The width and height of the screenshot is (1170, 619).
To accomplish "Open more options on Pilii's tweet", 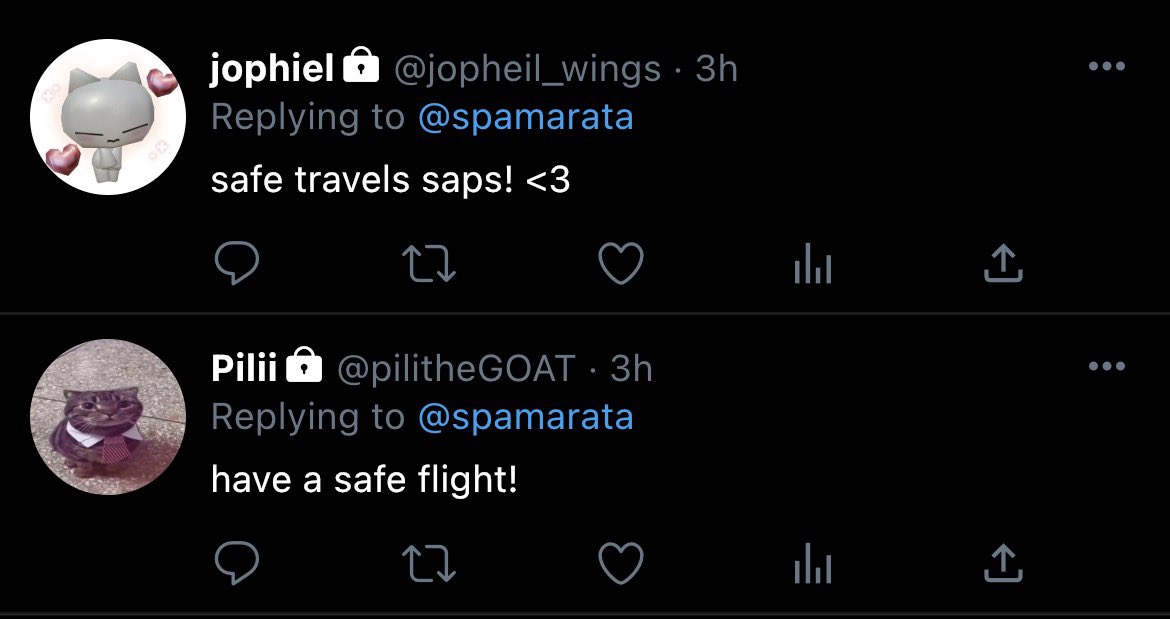I will [x=1107, y=366].
